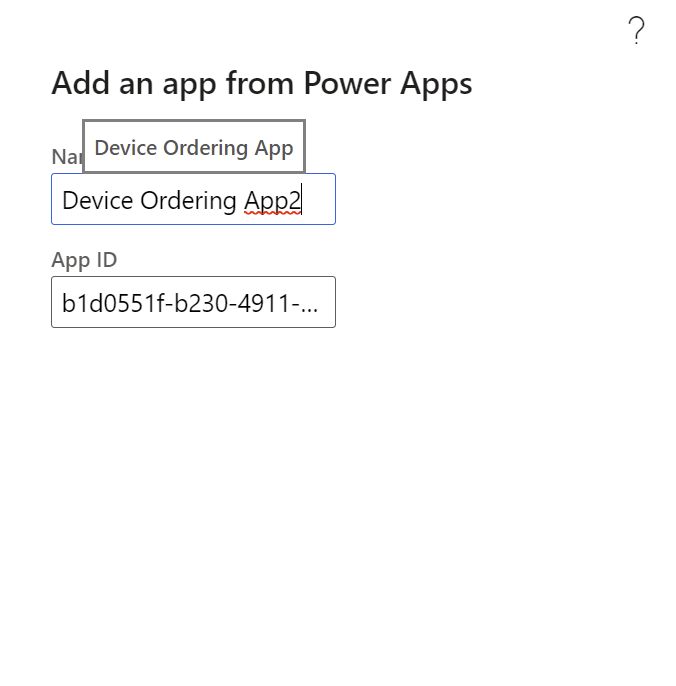Click the 'Device Ordering App' tooltip

tap(194, 146)
